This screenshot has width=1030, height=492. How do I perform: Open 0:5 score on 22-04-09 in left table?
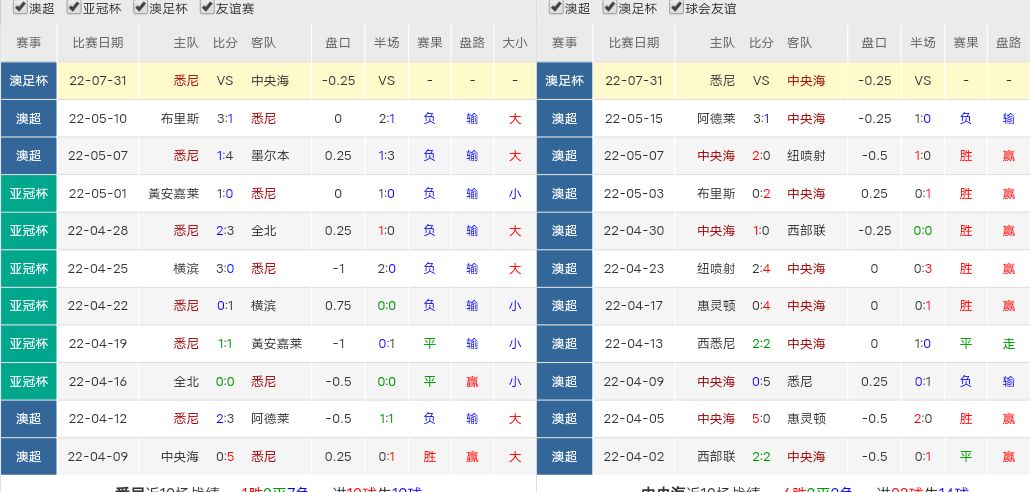click(225, 457)
